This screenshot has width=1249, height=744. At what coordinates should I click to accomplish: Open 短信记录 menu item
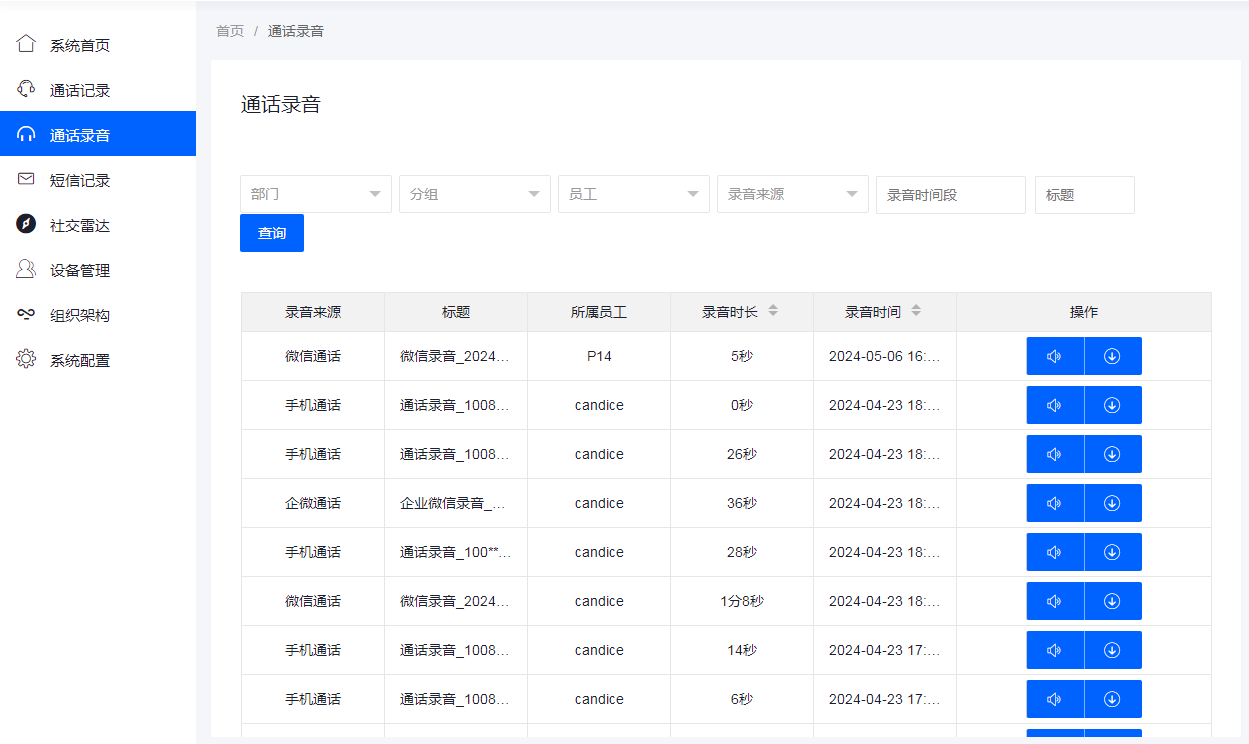pos(80,180)
